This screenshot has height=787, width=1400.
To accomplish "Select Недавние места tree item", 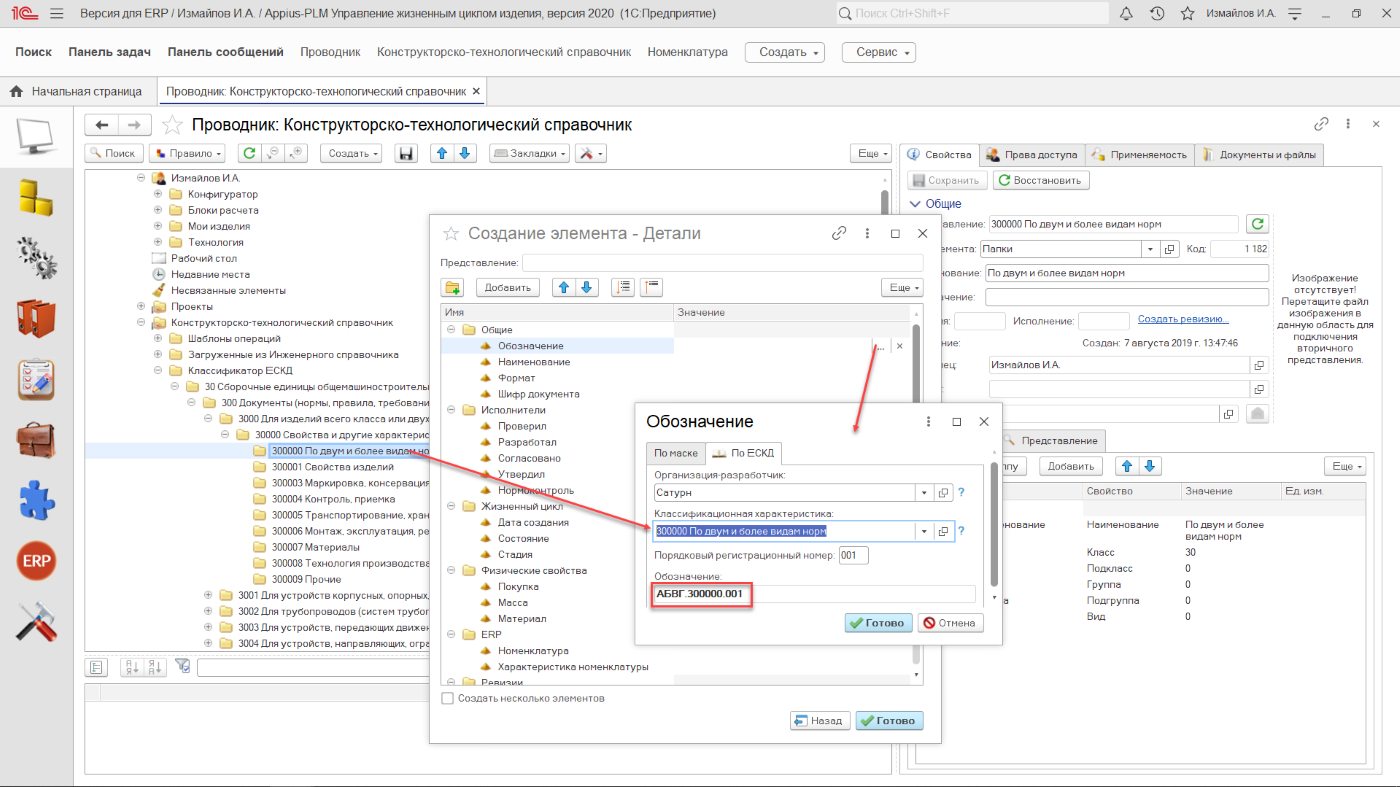I will (x=210, y=274).
